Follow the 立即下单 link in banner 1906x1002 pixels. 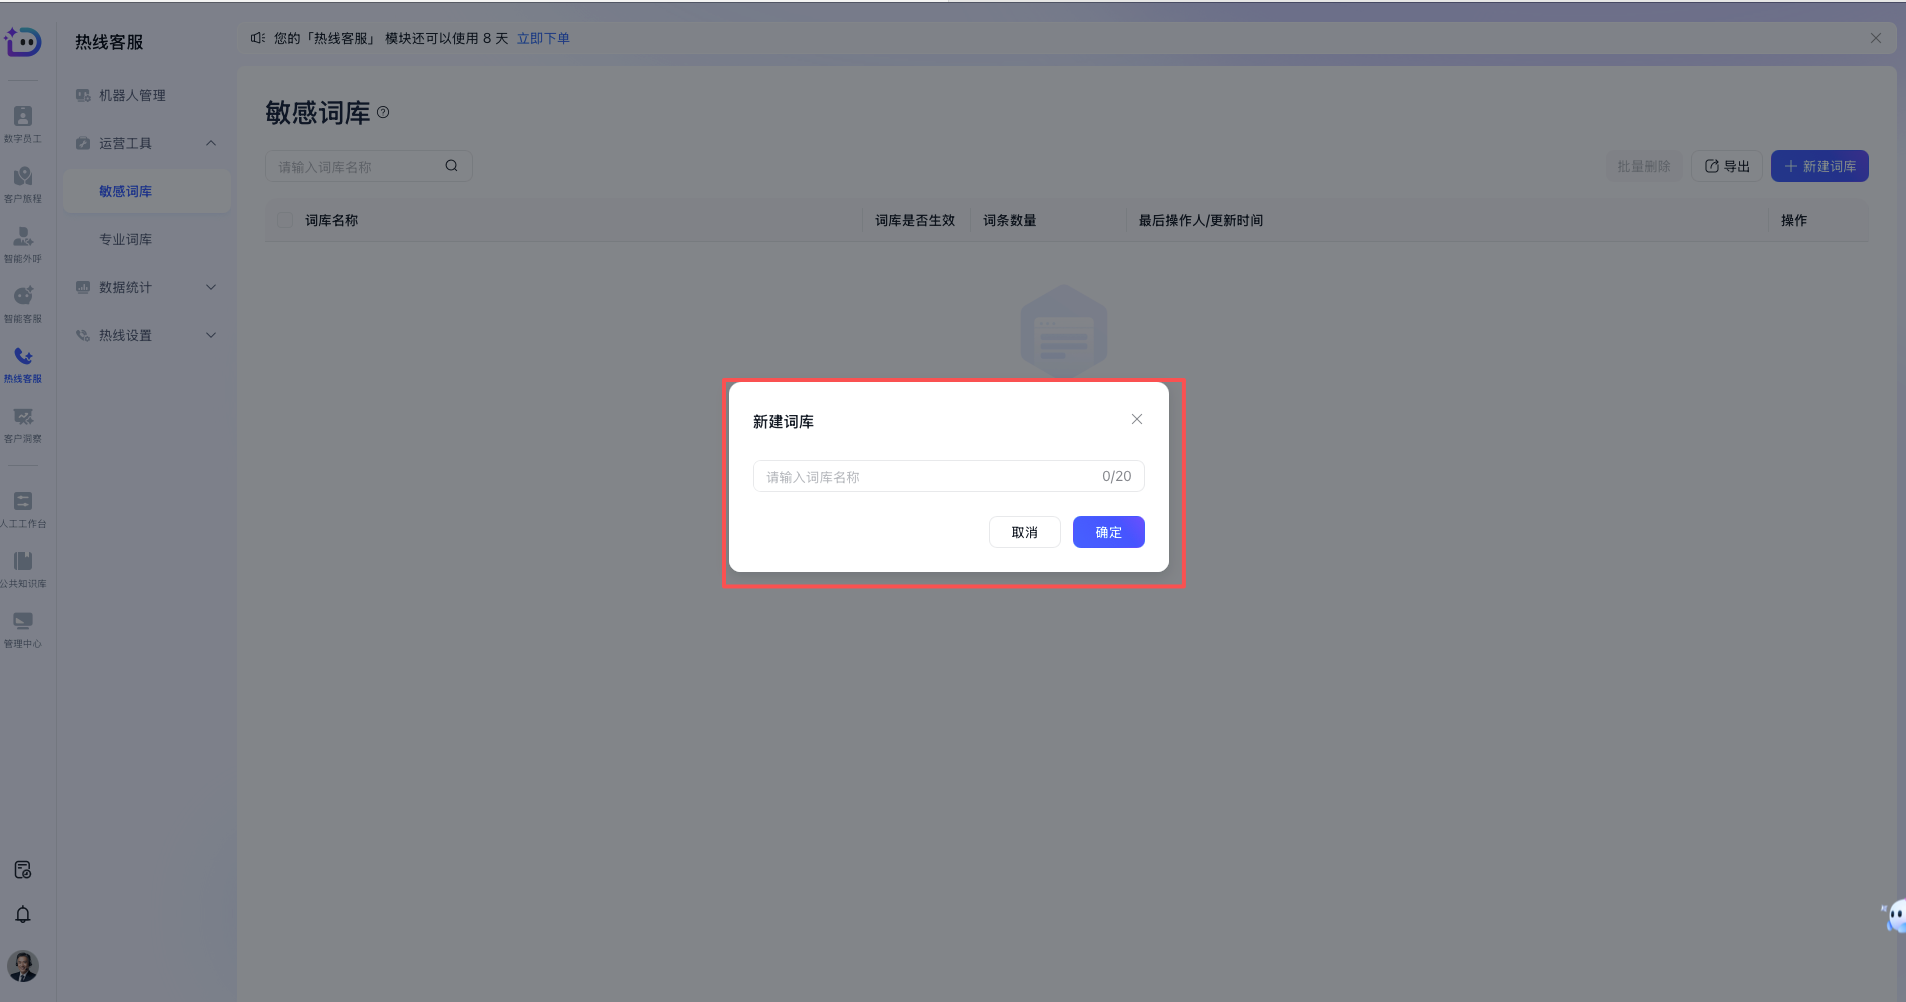[543, 38]
